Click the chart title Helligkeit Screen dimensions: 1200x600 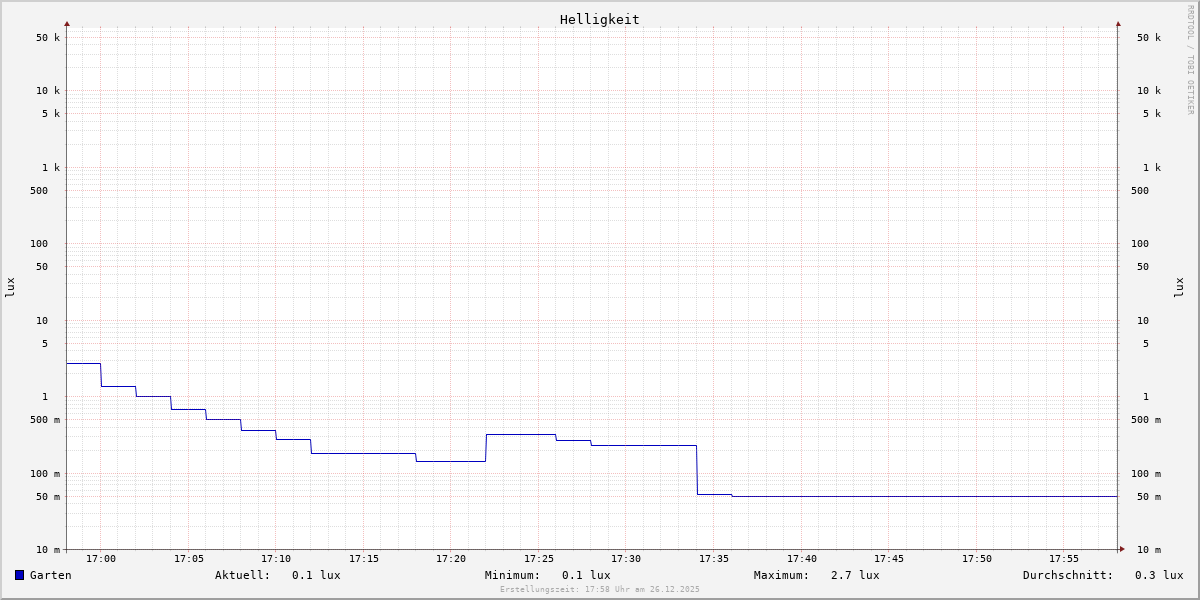tap(599, 19)
